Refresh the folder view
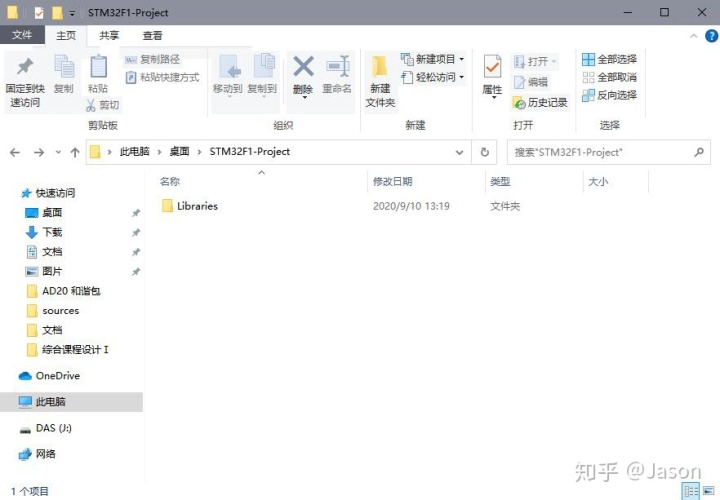The height and width of the screenshot is (500, 720). coord(484,152)
